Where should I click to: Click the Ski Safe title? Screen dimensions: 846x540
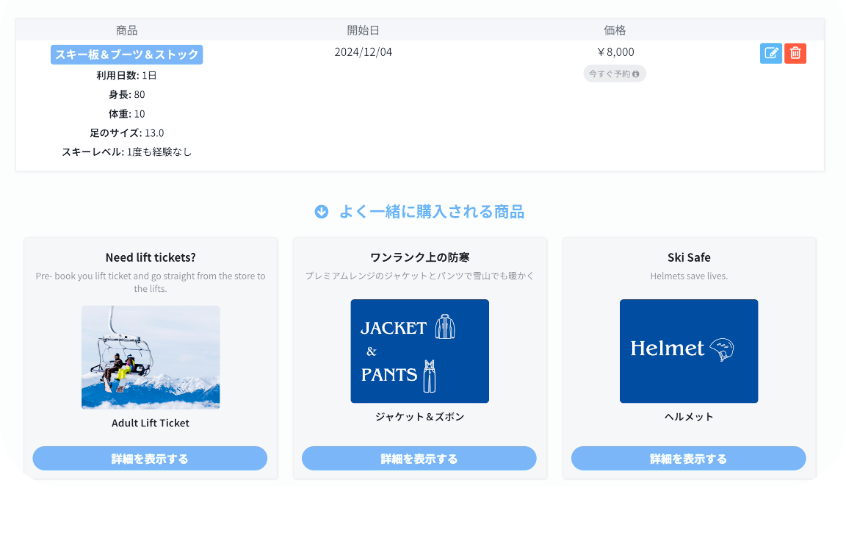point(689,257)
